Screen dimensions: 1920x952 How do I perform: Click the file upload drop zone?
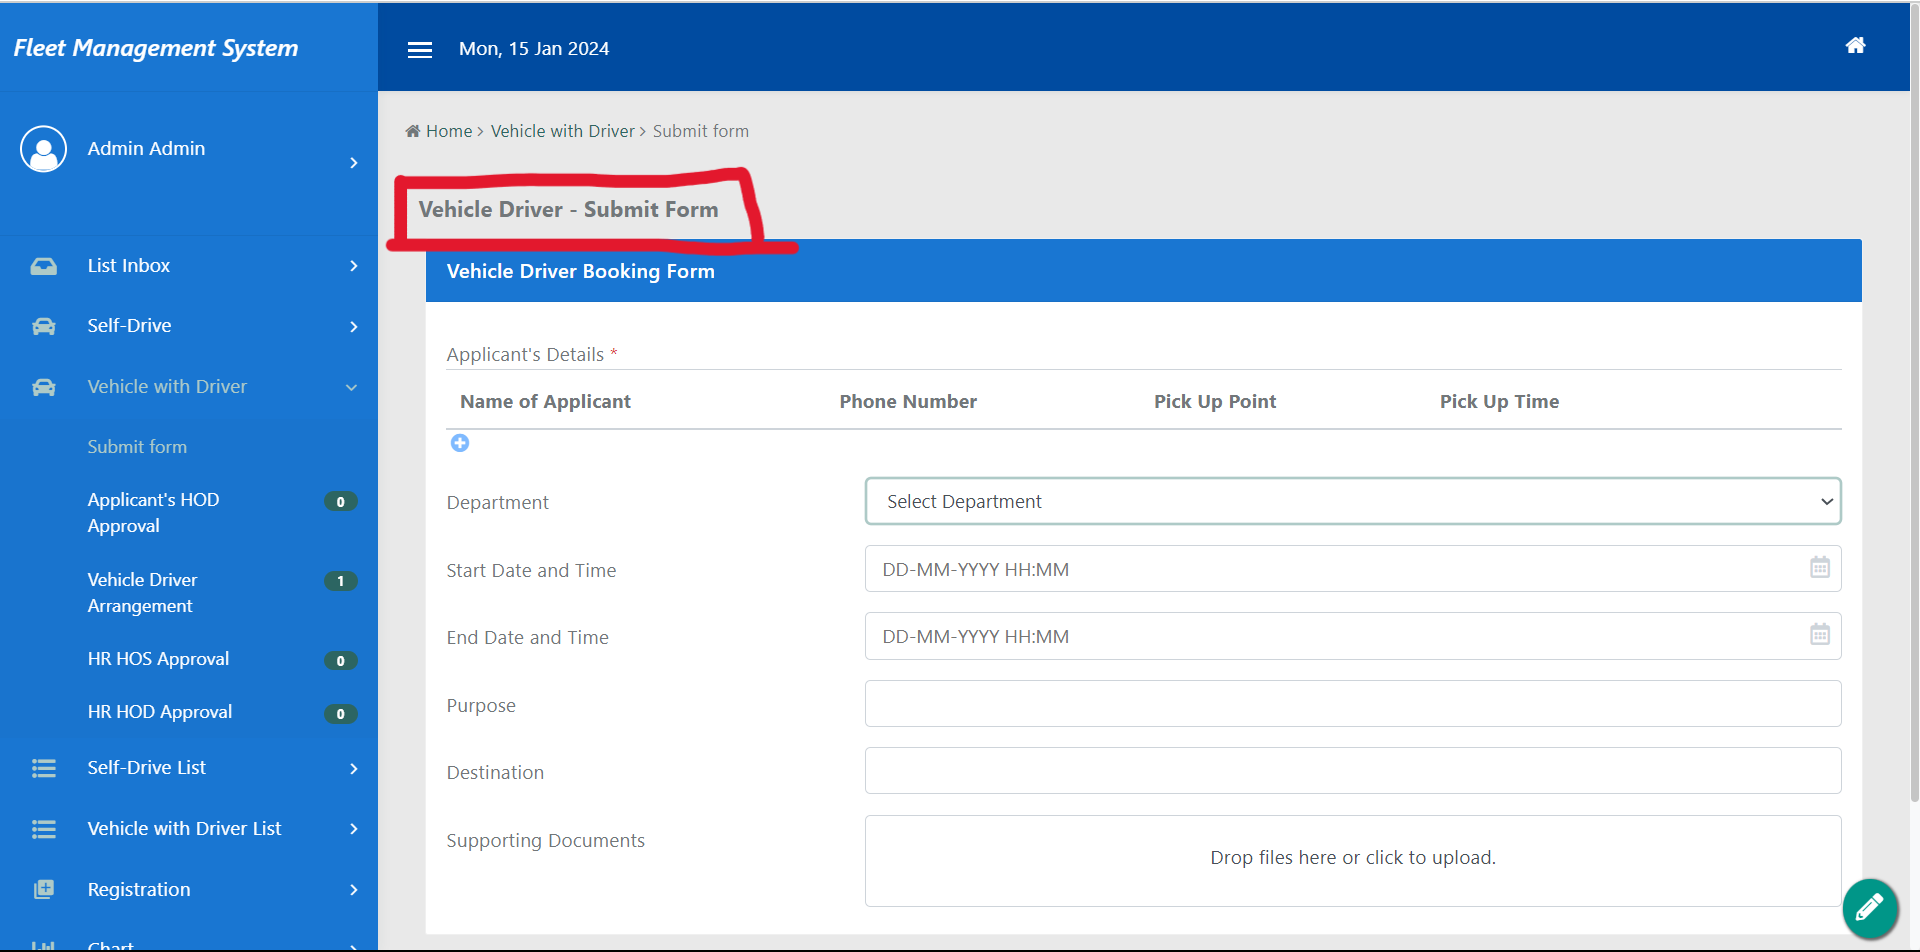(1353, 861)
